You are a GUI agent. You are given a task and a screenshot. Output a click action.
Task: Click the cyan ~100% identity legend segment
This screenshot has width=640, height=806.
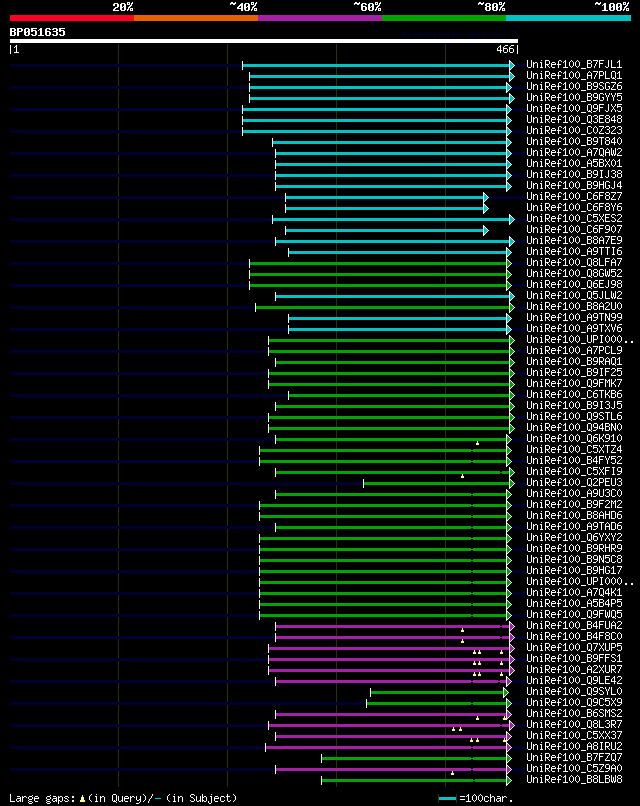point(569,18)
